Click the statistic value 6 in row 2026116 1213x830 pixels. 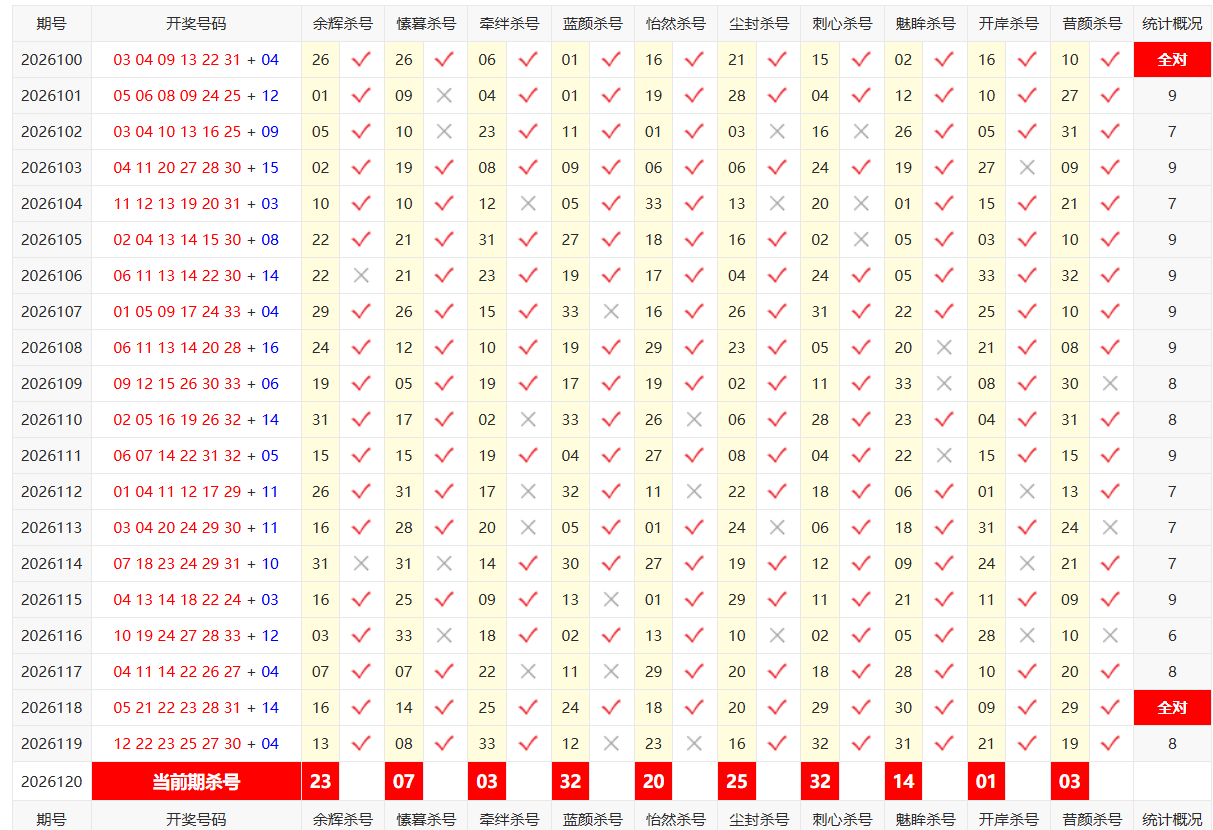[x=1172, y=636]
